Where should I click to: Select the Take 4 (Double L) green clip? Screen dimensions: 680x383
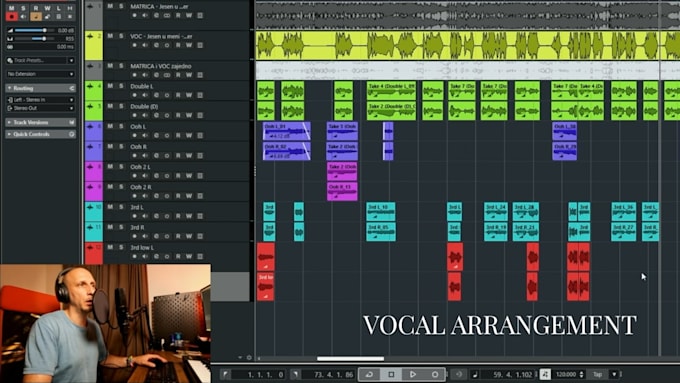point(391,90)
